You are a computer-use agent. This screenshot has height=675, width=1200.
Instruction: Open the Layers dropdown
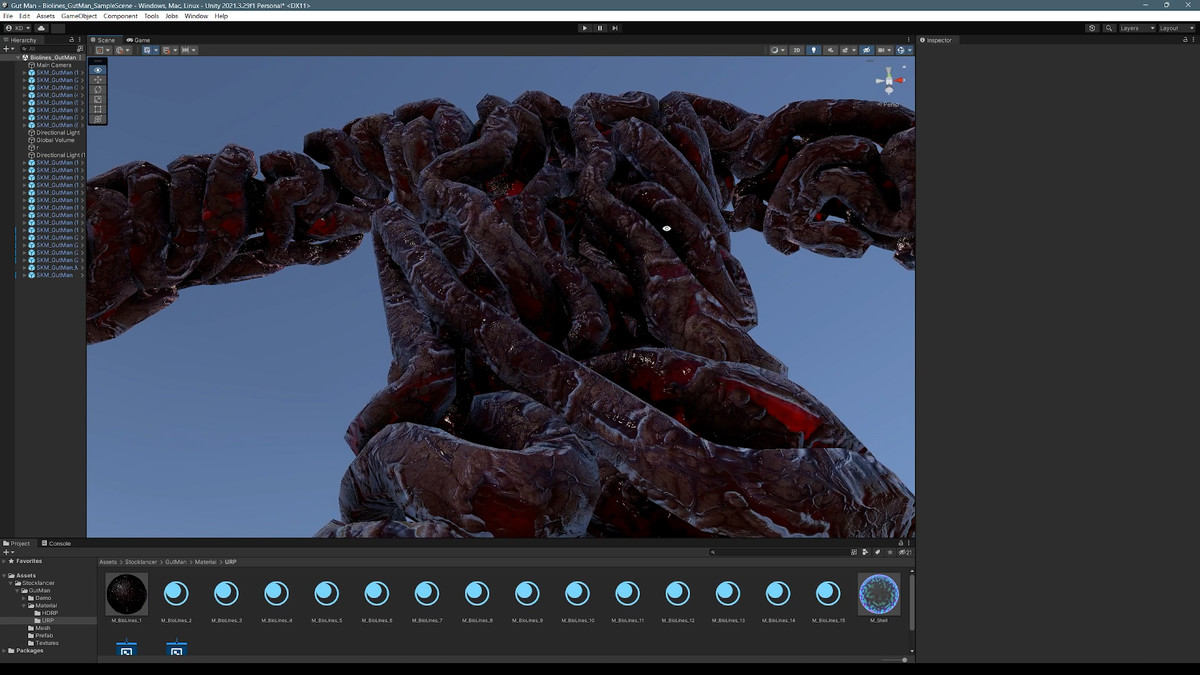(1136, 28)
